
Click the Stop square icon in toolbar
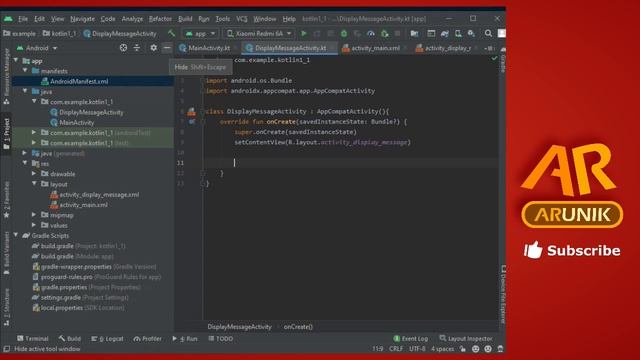coord(397,33)
